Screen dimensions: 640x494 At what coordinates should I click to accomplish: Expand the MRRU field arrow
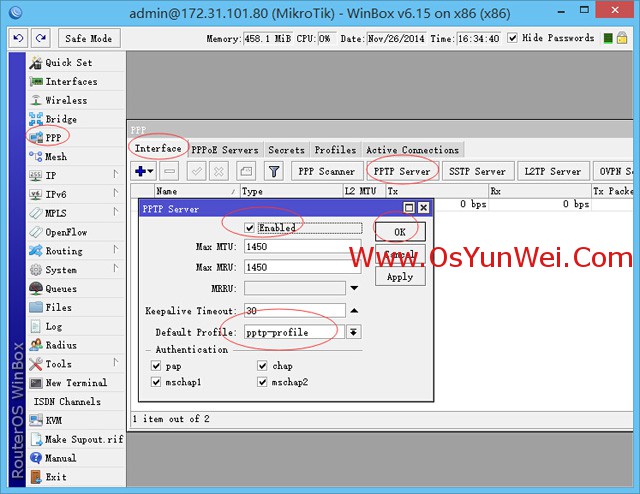pyautogui.click(x=354, y=288)
